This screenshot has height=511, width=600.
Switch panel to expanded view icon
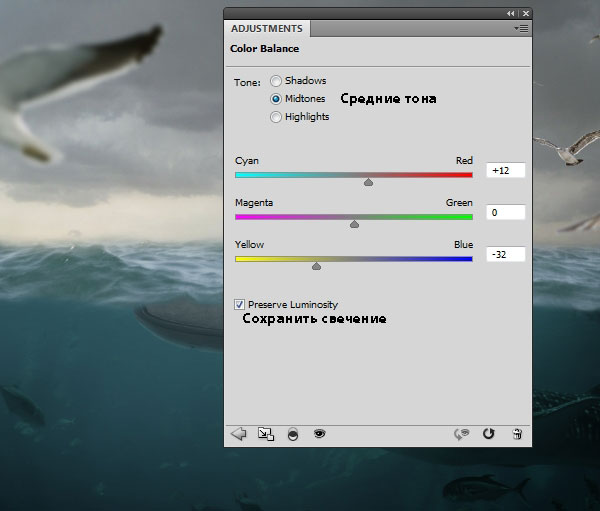coord(266,434)
